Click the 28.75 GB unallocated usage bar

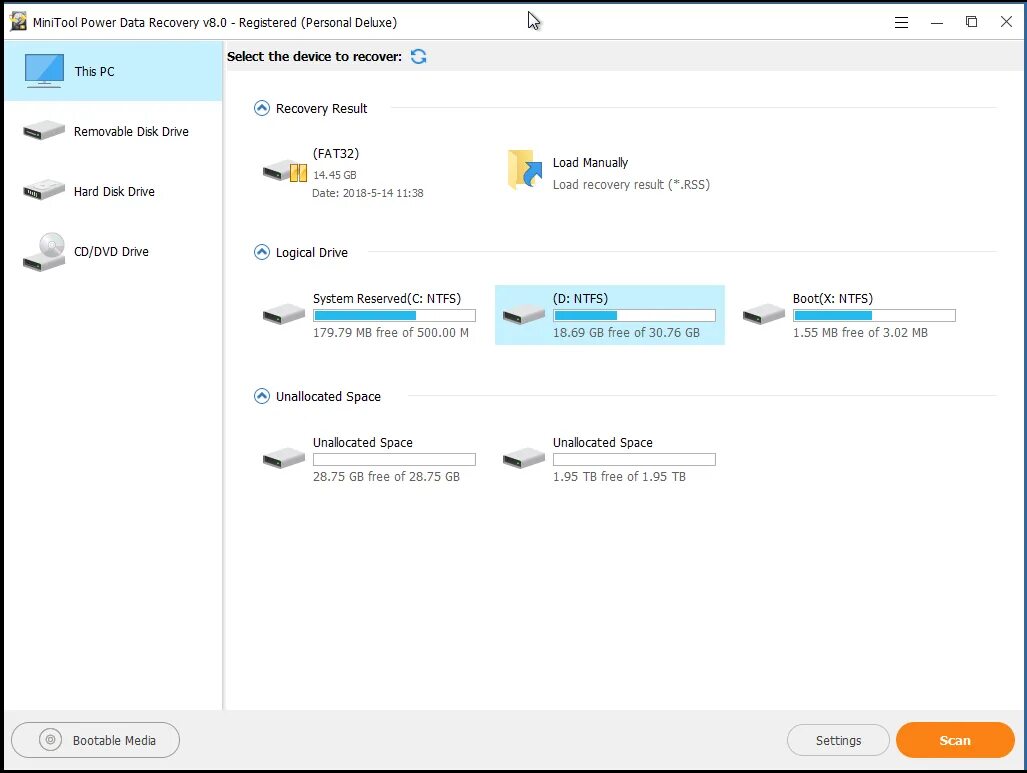coord(394,460)
